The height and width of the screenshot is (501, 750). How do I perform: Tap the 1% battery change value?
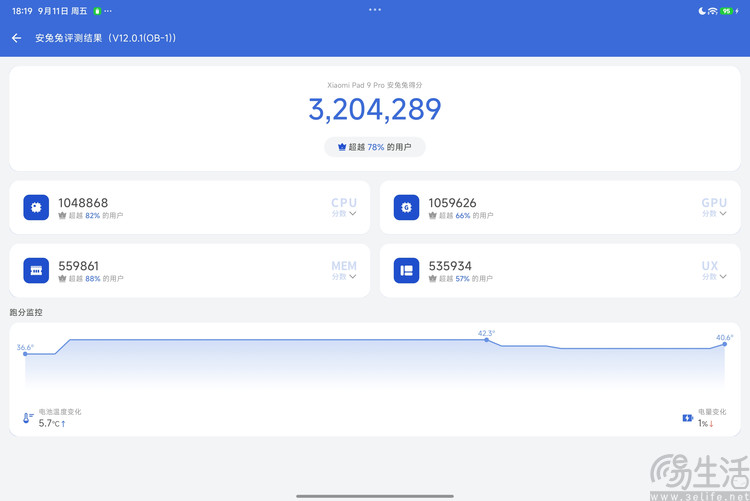coord(706,423)
